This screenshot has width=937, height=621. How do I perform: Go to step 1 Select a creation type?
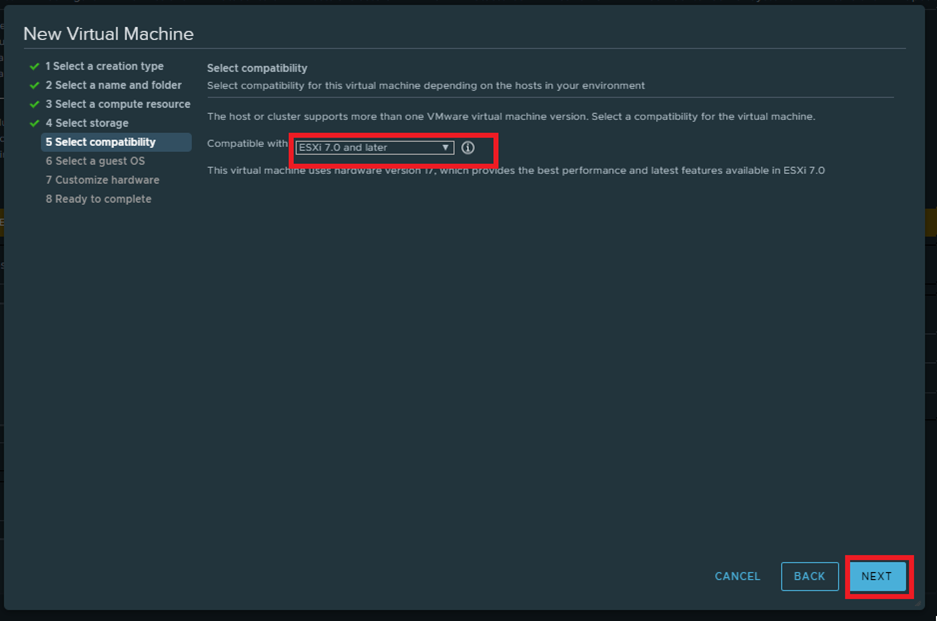[x=105, y=66]
